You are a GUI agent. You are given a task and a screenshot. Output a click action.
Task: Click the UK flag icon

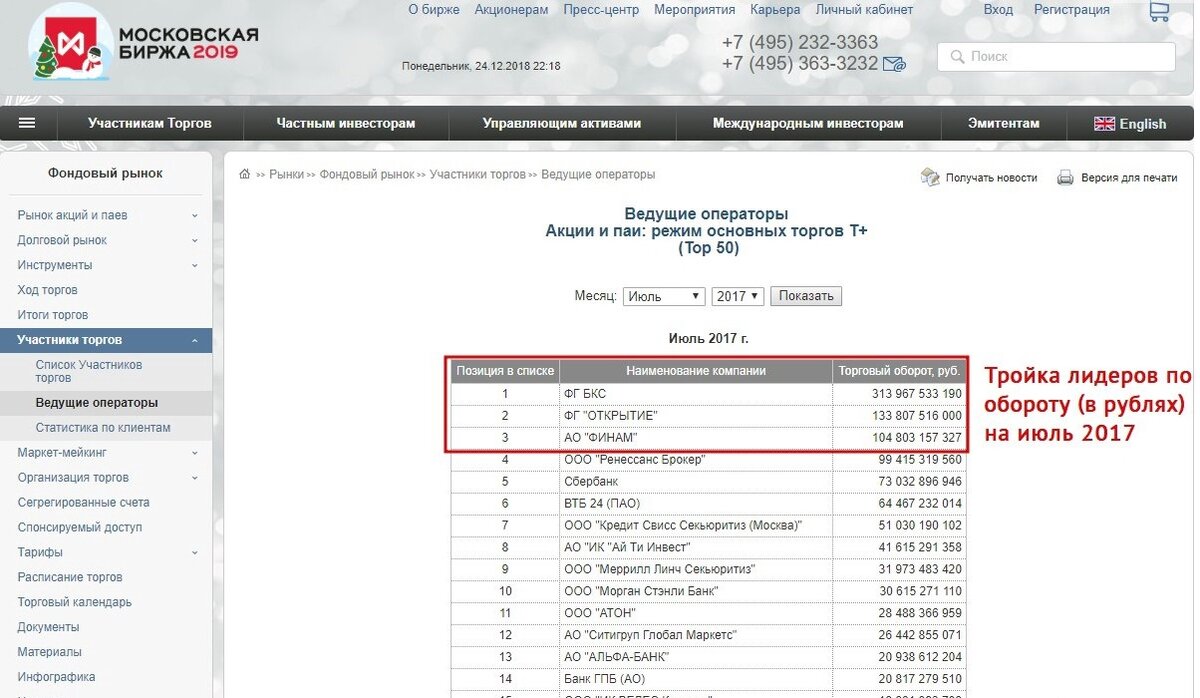(x=1104, y=124)
